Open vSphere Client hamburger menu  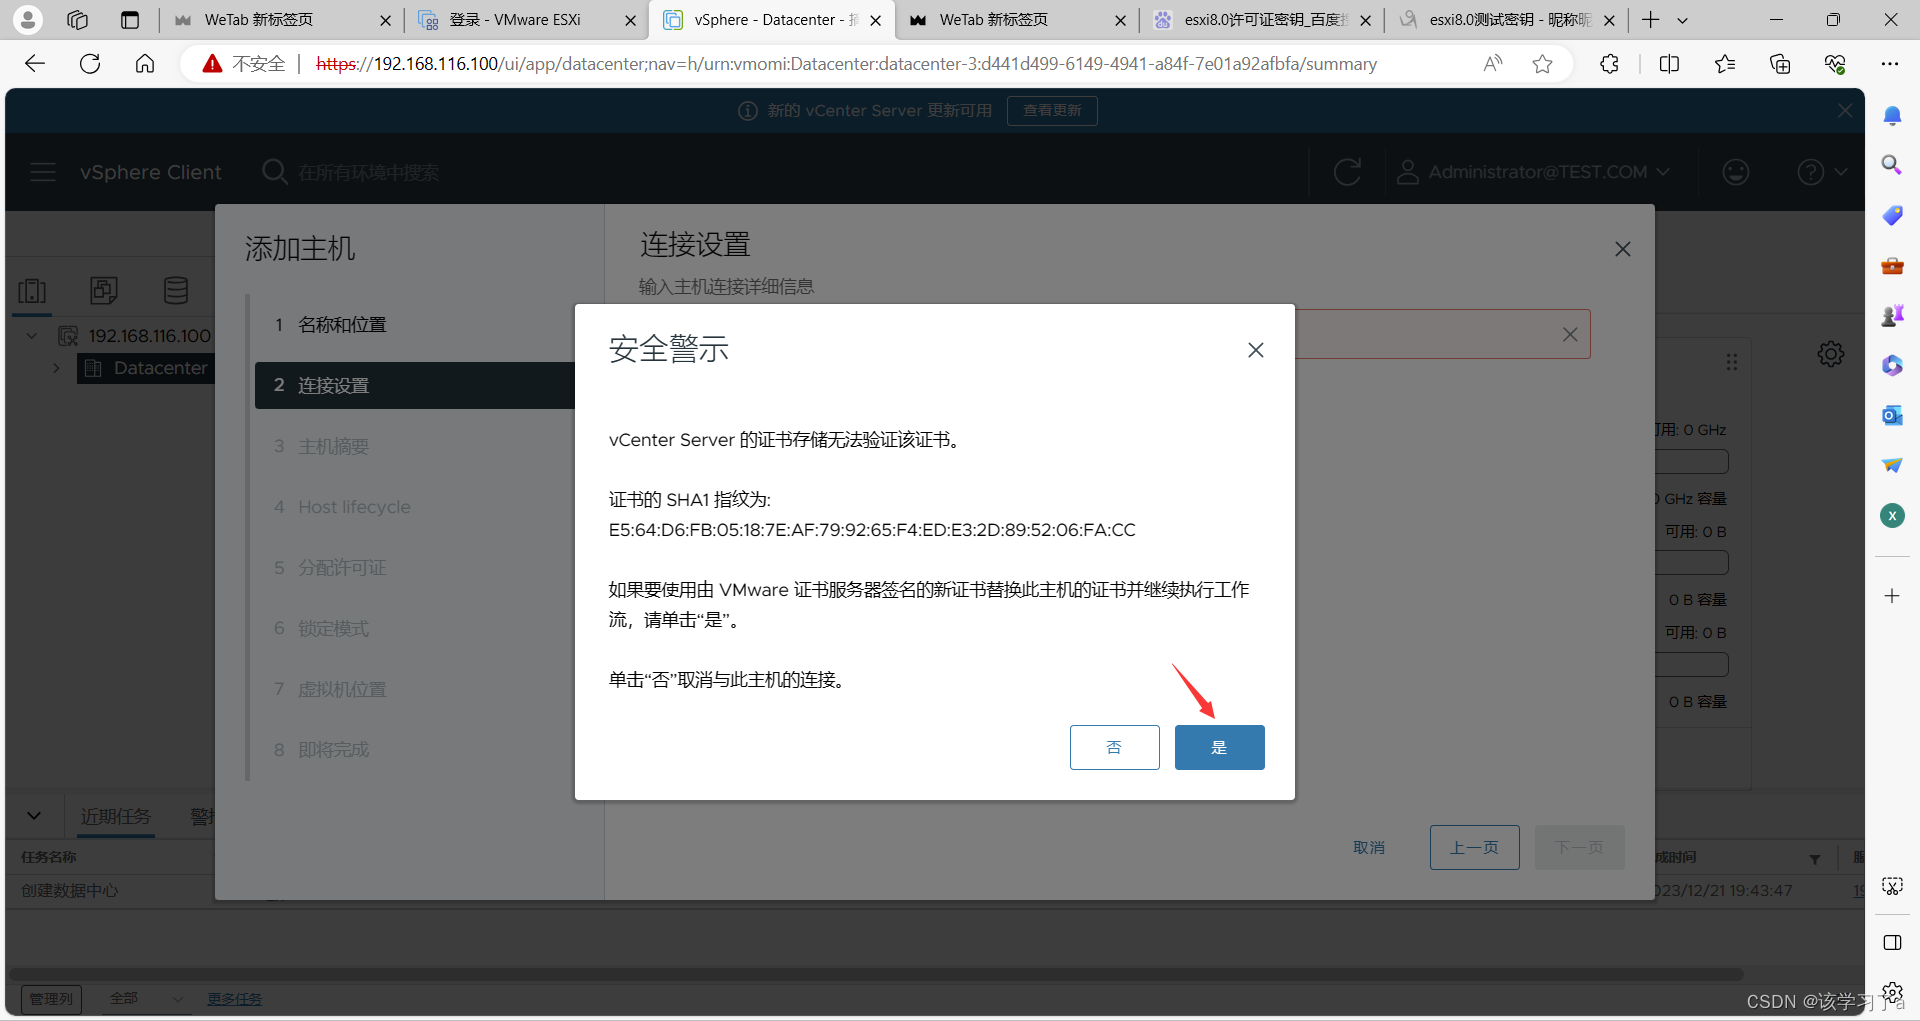coord(43,172)
